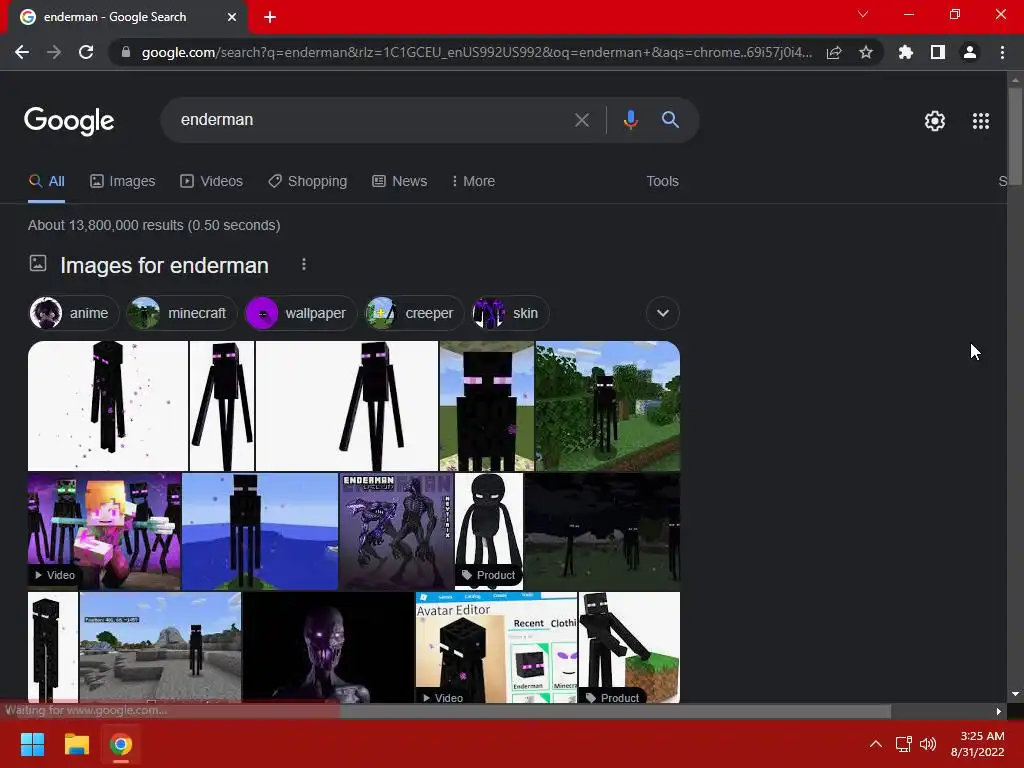Expand more image filter chips
This screenshot has width=1024, height=768.
click(663, 313)
